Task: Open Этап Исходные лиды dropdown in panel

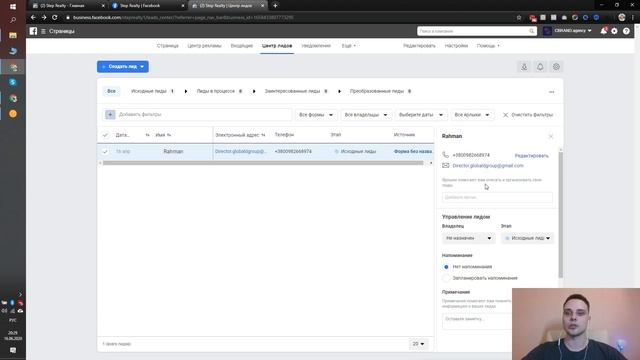Action: pos(527,238)
